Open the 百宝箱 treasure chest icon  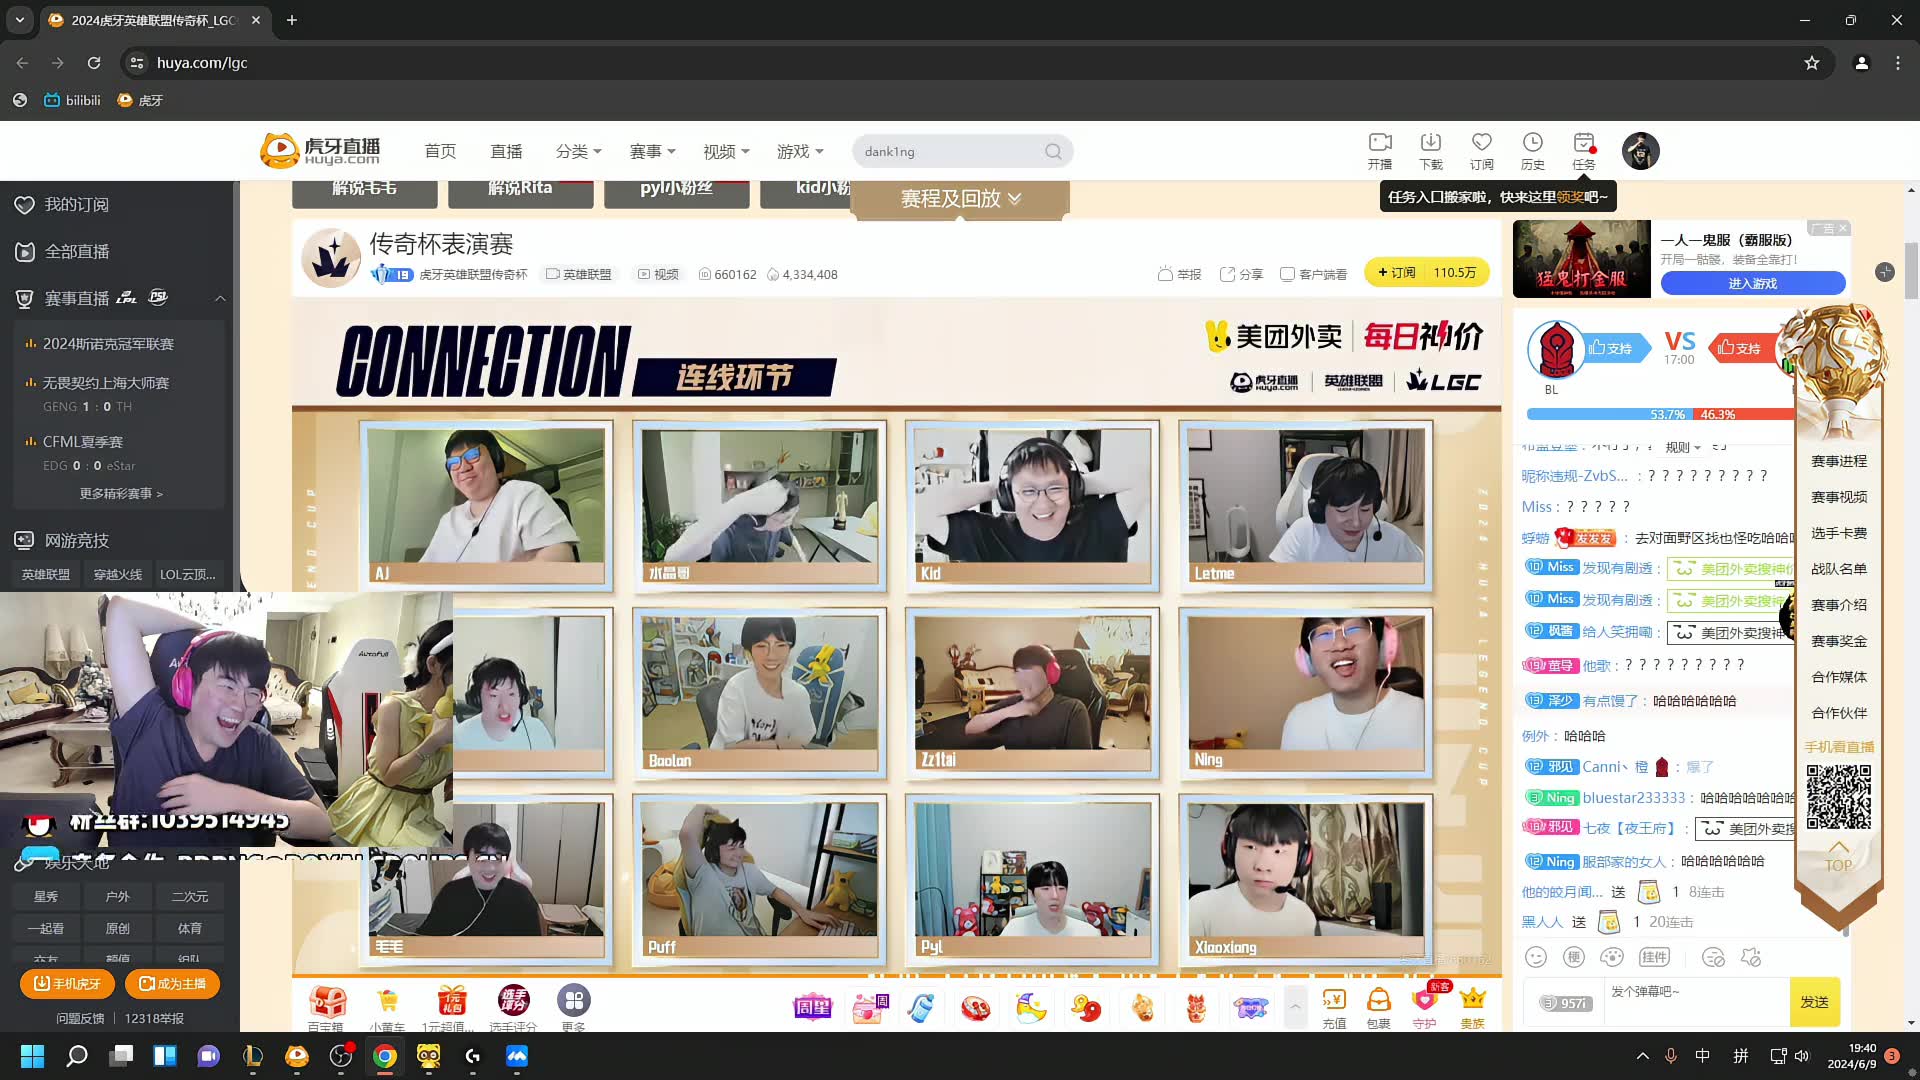pyautogui.click(x=327, y=1007)
